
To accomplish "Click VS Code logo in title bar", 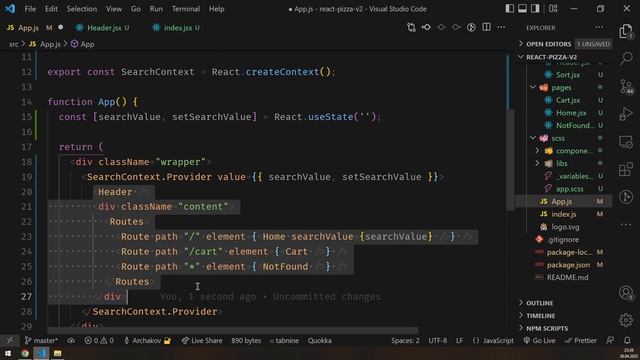I will (10, 9).
